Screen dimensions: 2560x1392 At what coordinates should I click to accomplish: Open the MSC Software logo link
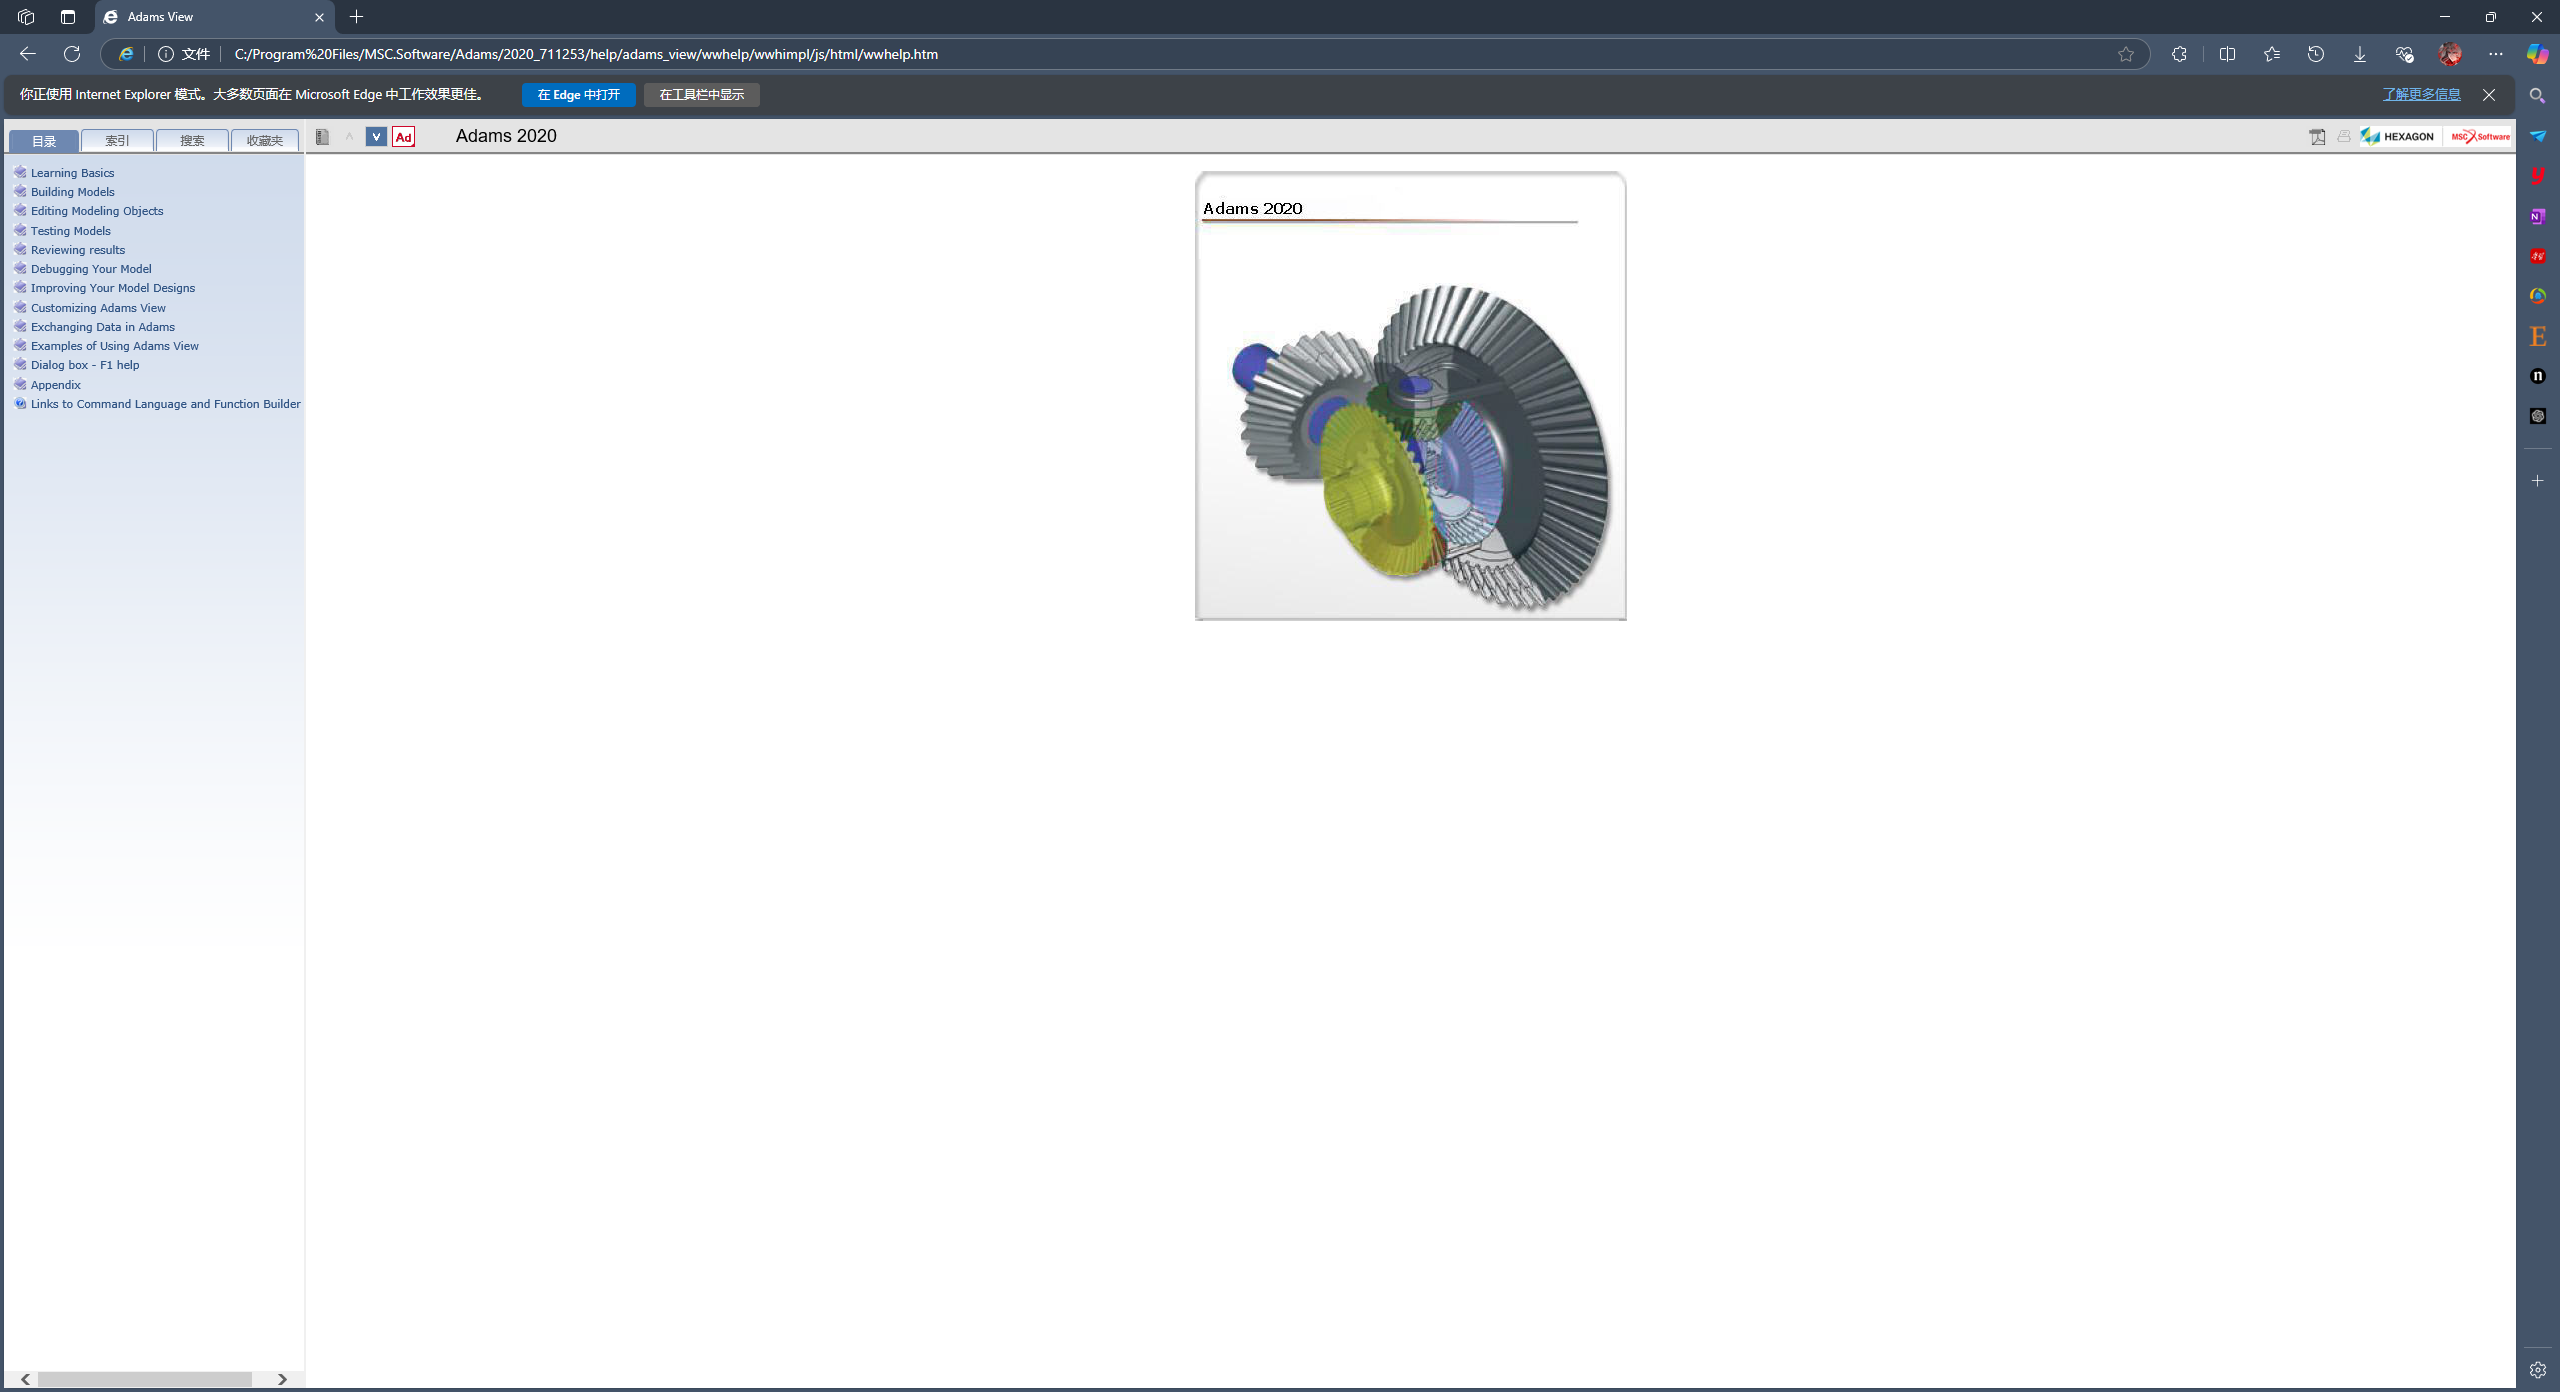(2479, 137)
